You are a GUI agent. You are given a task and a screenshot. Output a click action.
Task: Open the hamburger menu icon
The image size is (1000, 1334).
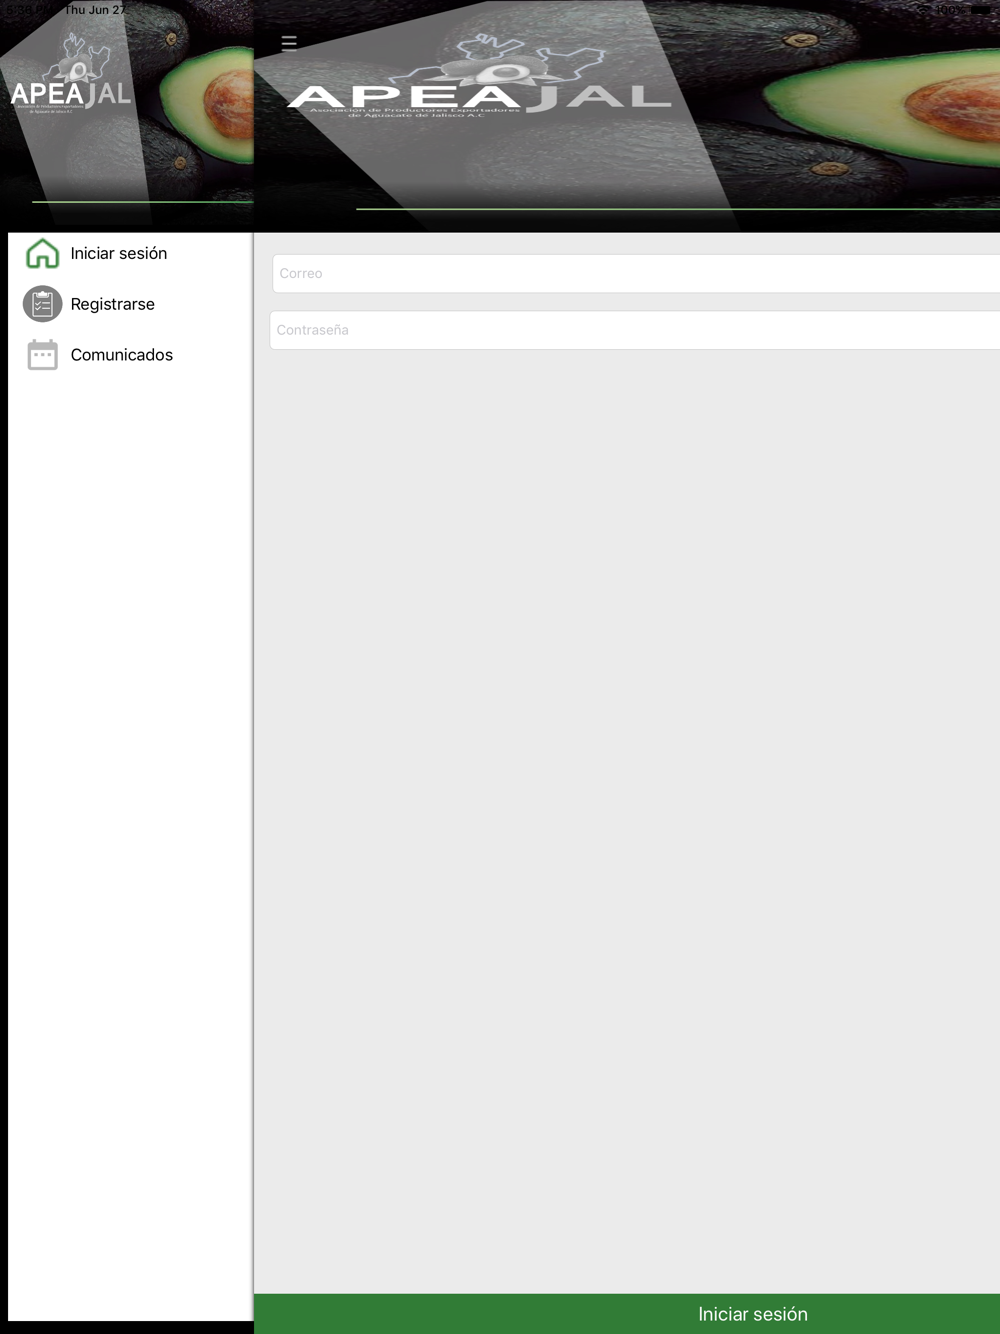click(x=289, y=43)
